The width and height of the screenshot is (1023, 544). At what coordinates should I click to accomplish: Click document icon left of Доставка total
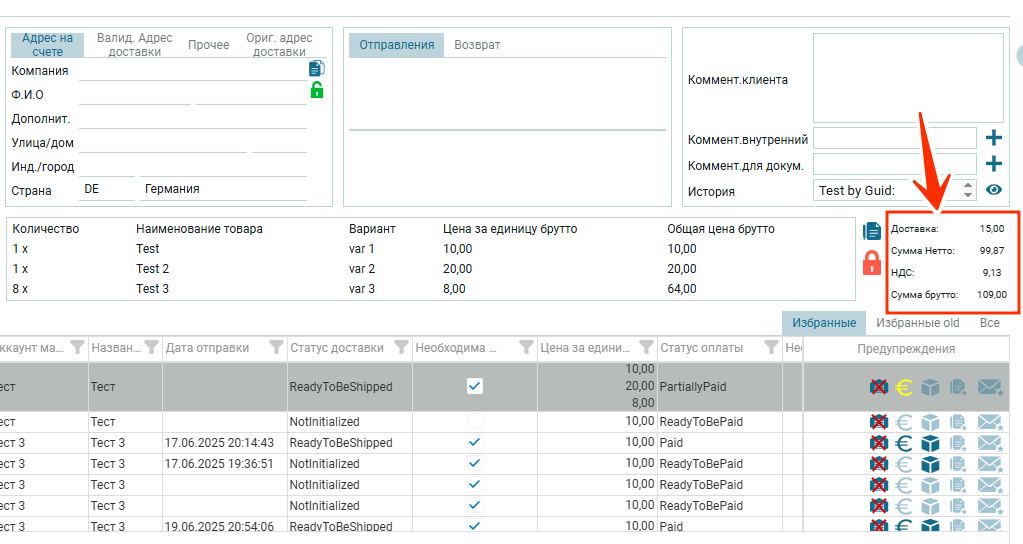(871, 231)
